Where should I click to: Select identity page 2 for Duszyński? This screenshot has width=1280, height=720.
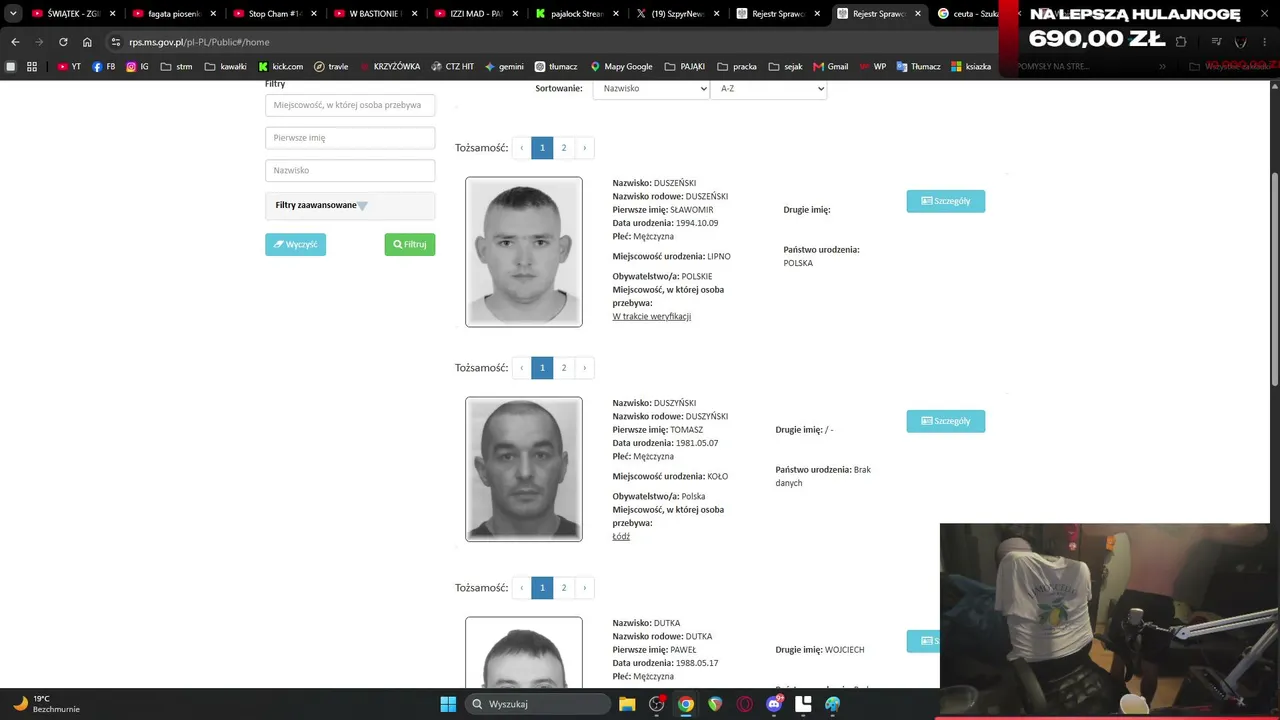[x=564, y=368]
